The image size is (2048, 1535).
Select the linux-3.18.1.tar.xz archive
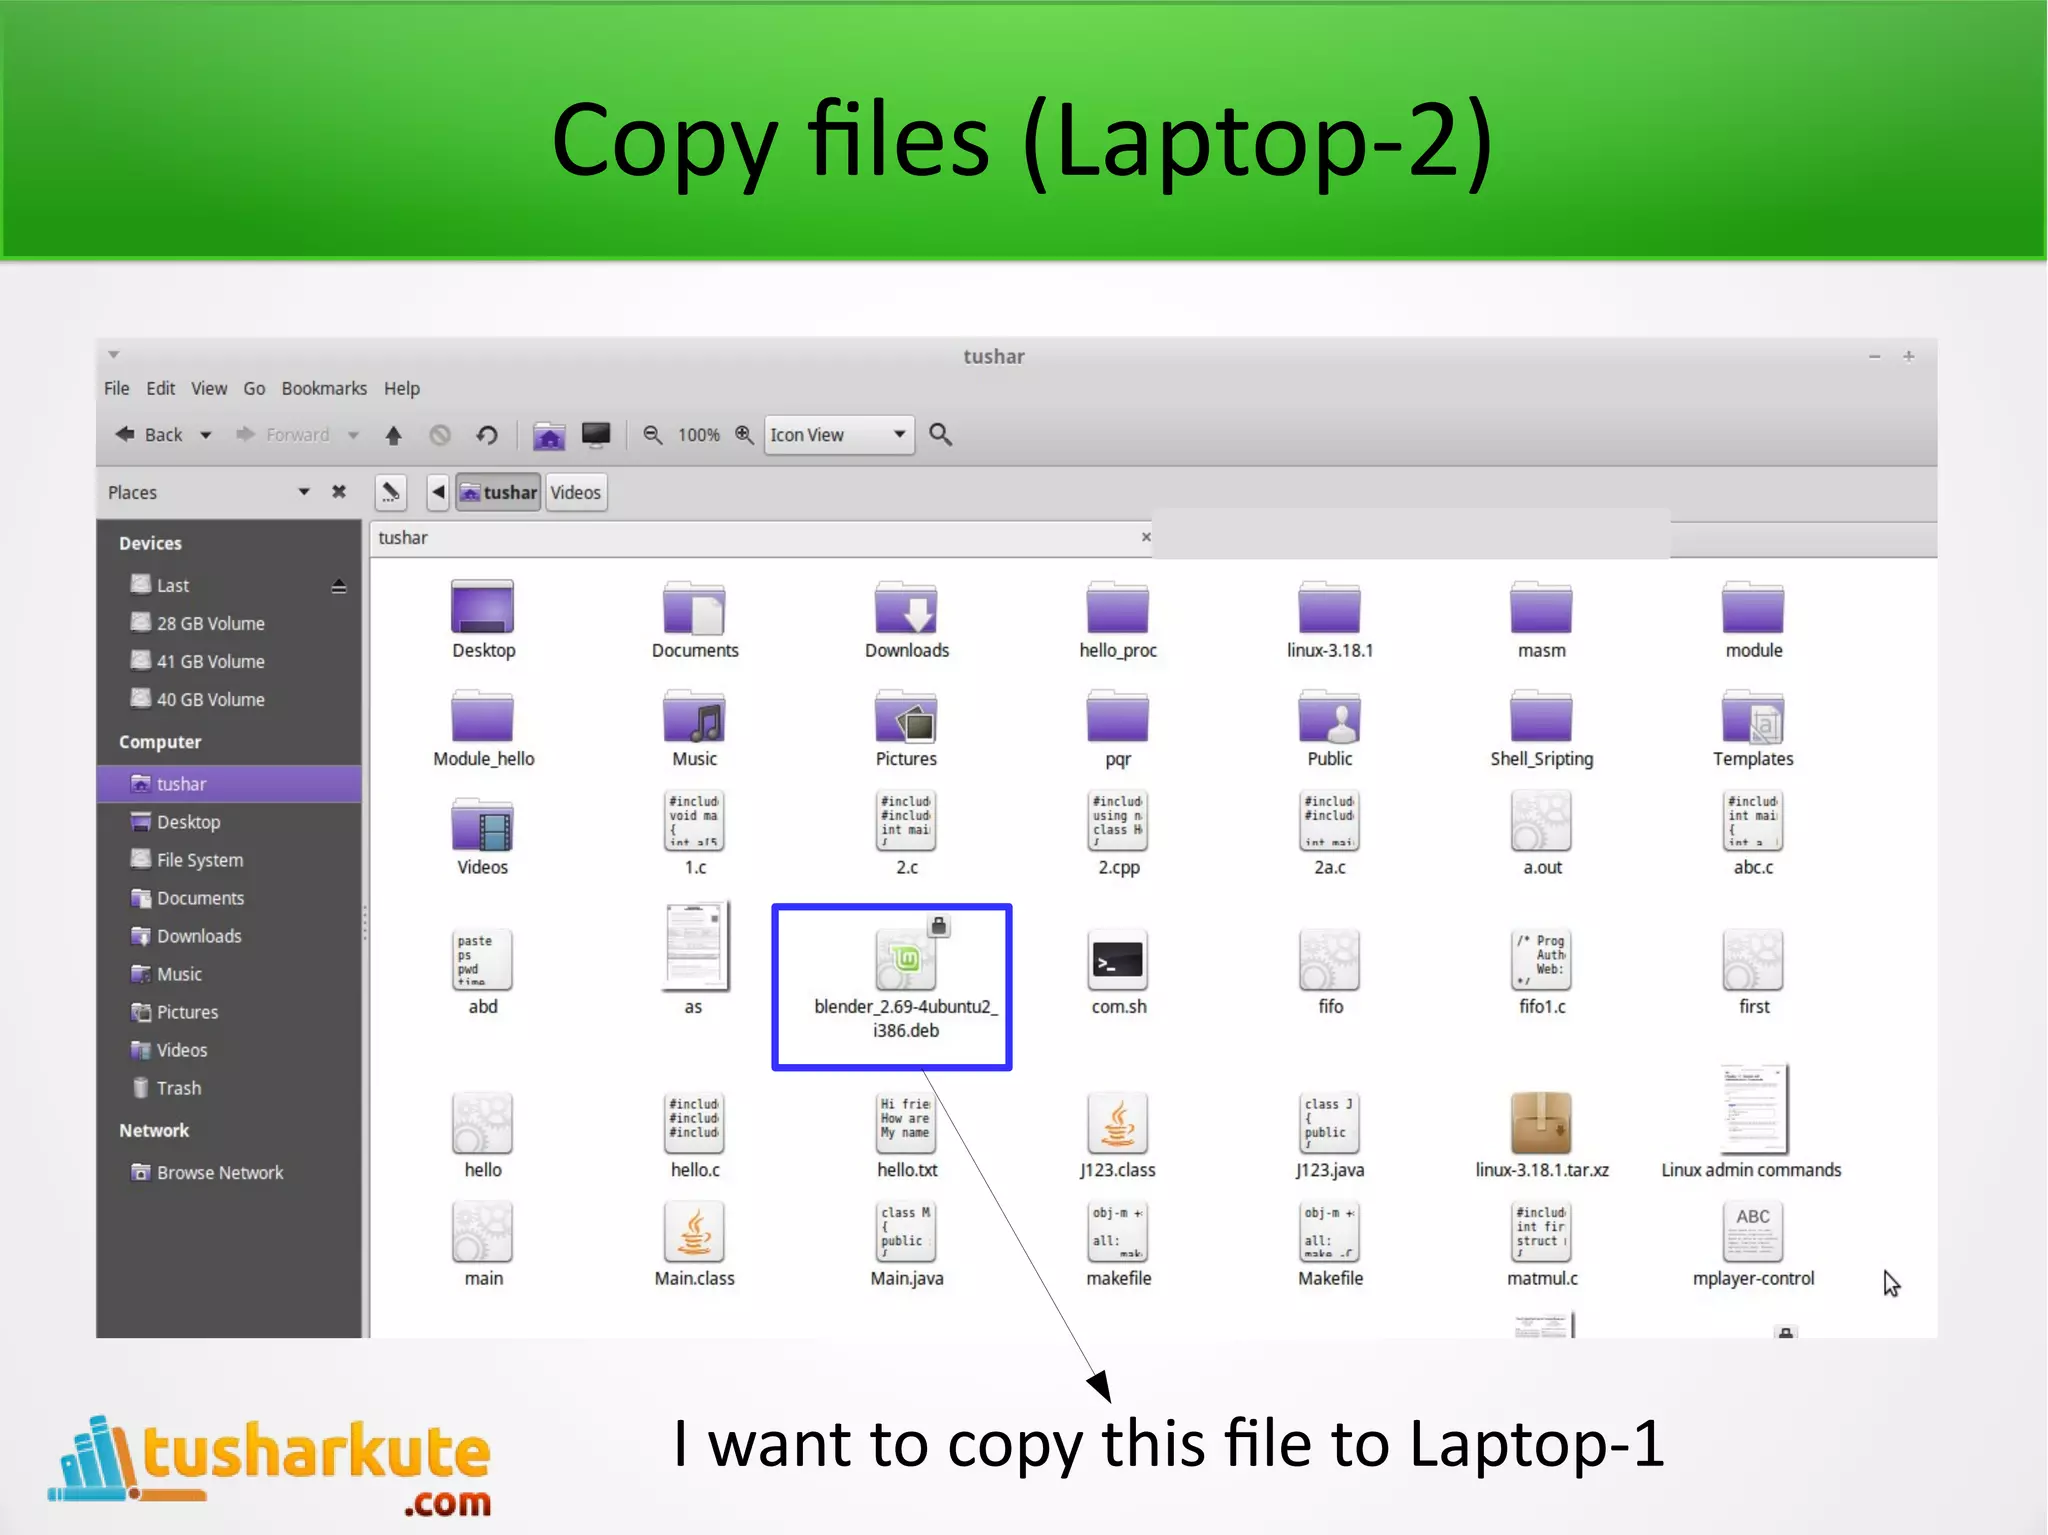[x=1542, y=1135]
